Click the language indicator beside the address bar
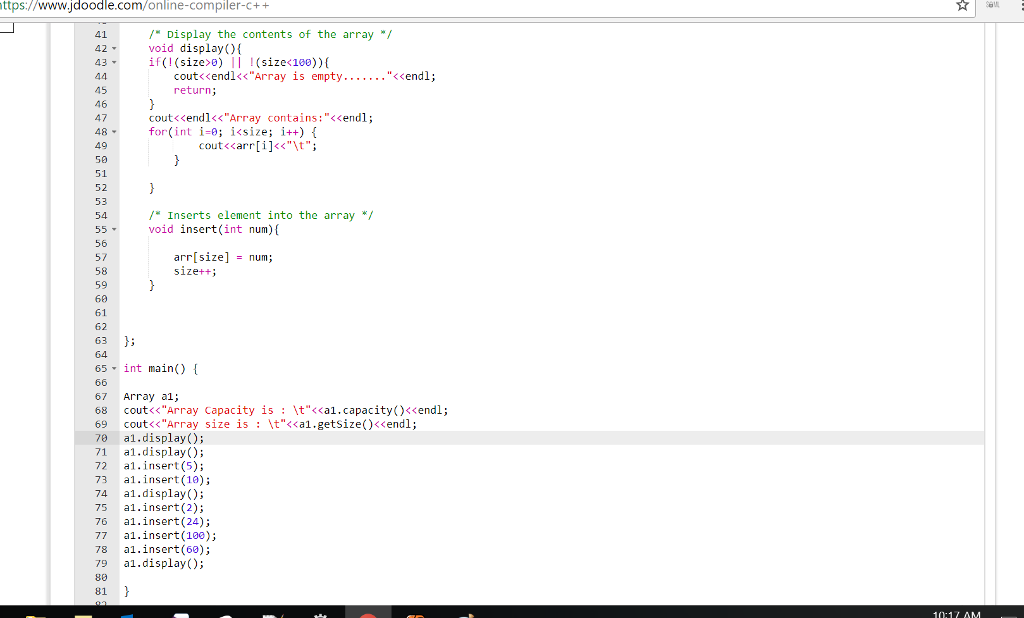 point(990,6)
